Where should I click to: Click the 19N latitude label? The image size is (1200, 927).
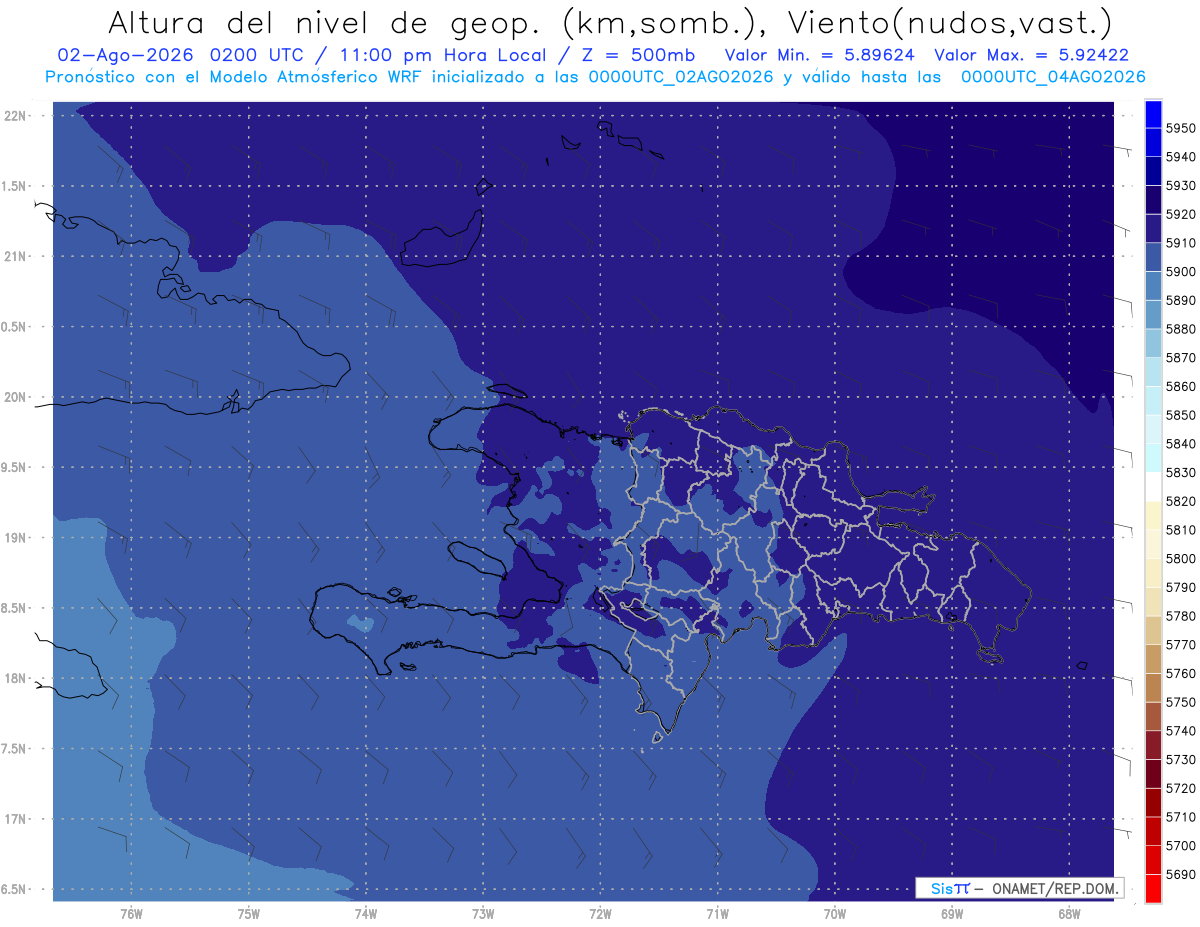pyautogui.click(x=16, y=538)
